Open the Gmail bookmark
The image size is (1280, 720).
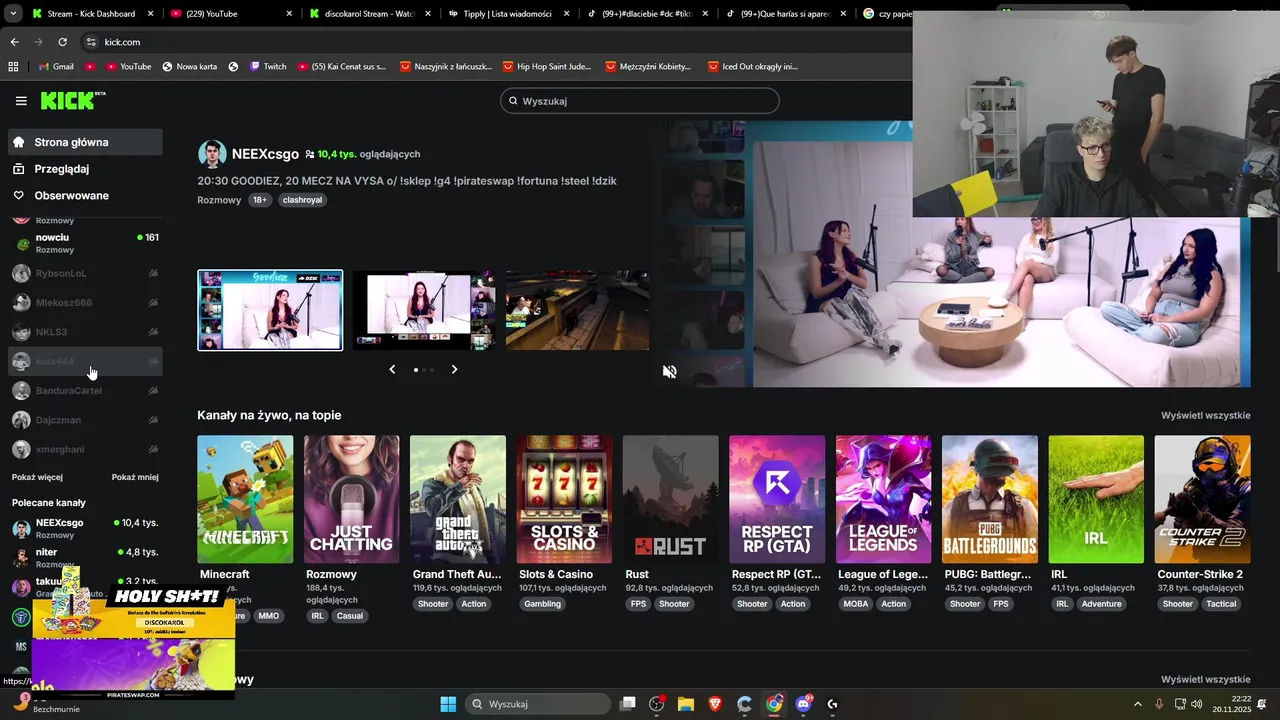56,66
